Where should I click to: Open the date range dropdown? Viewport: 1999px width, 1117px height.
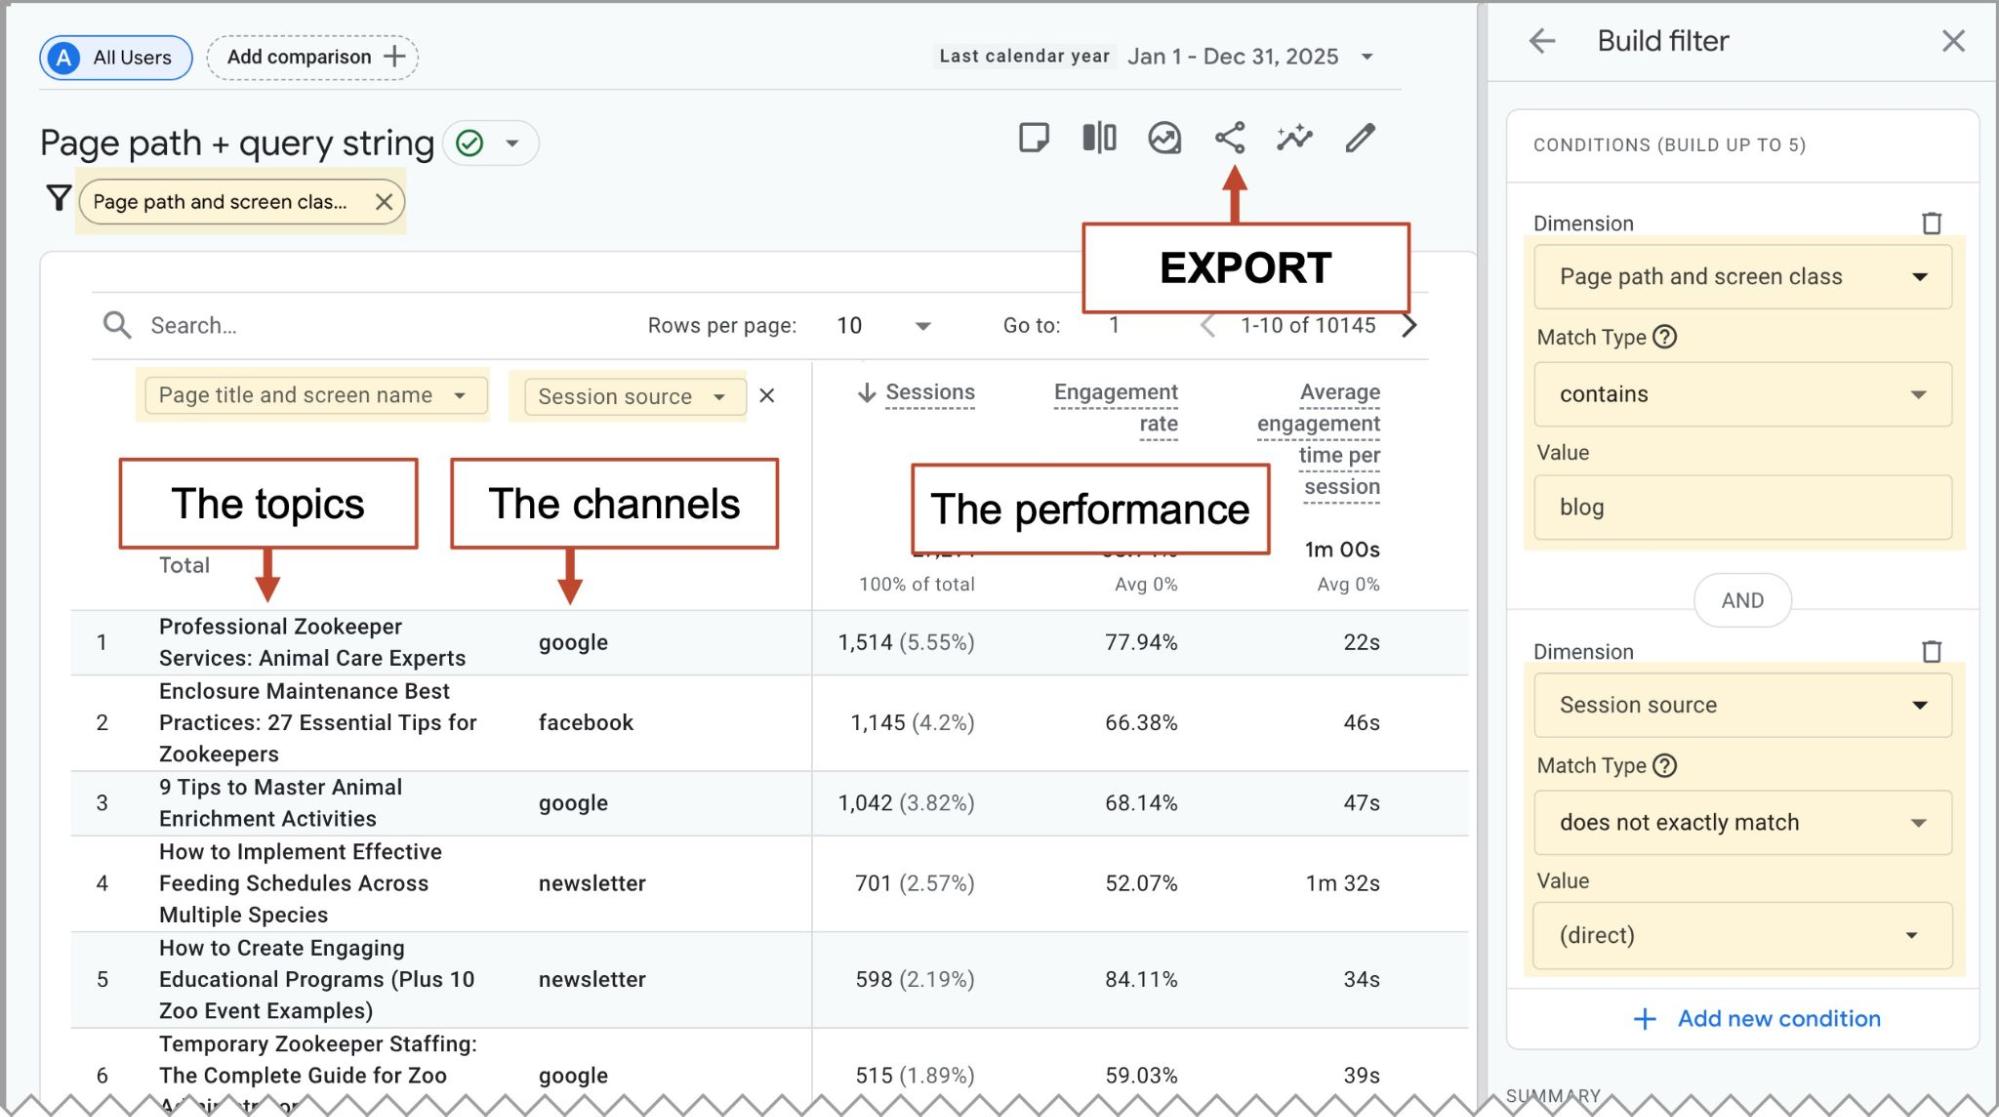click(x=1367, y=57)
